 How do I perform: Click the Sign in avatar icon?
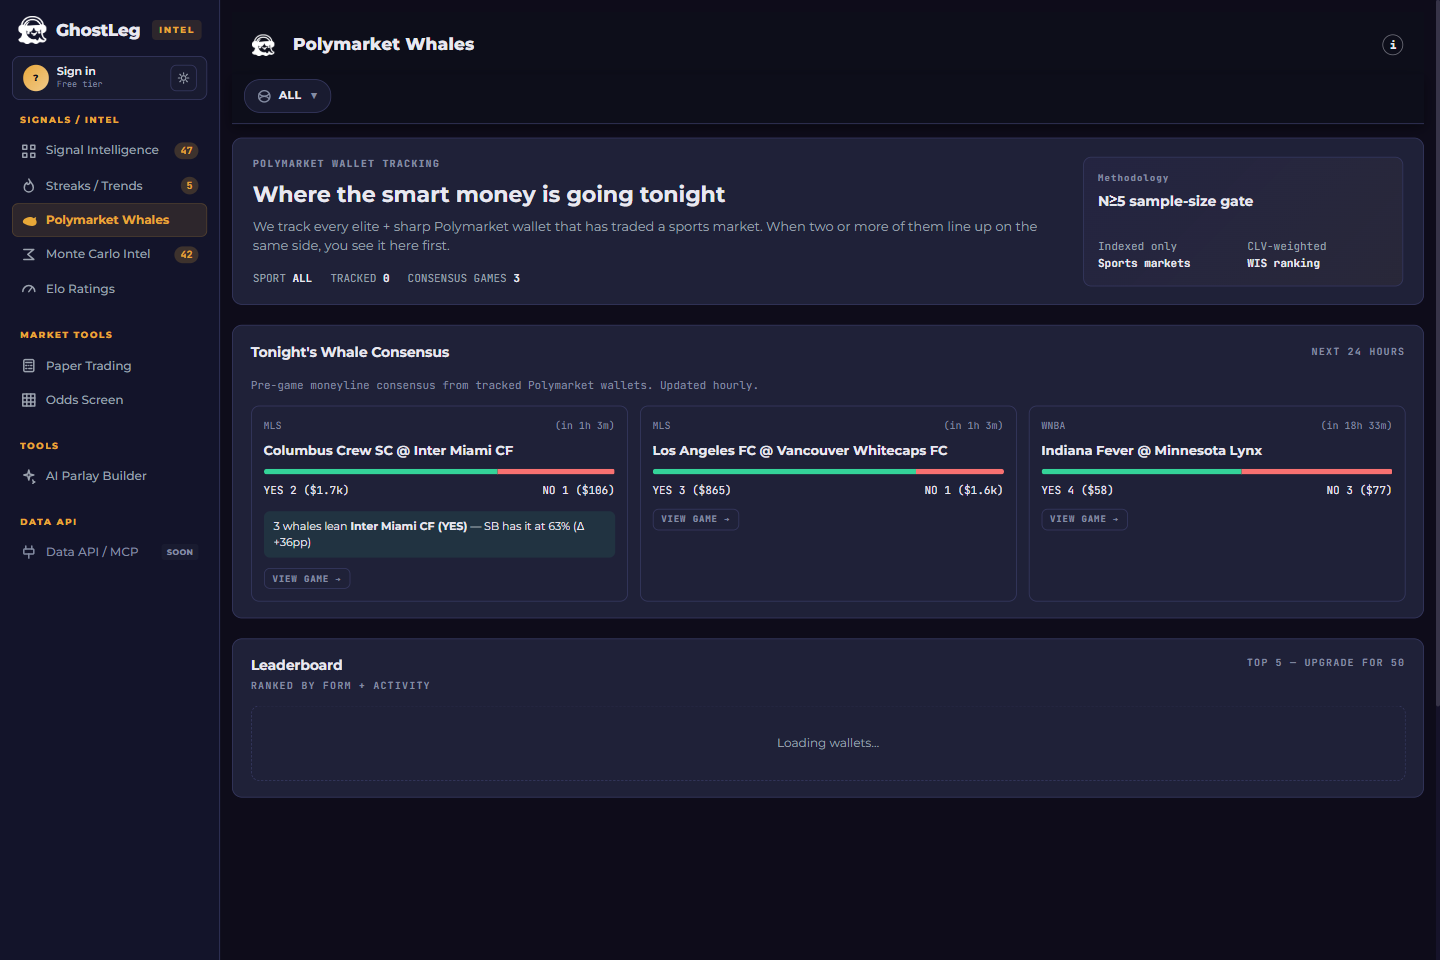[36, 78]
